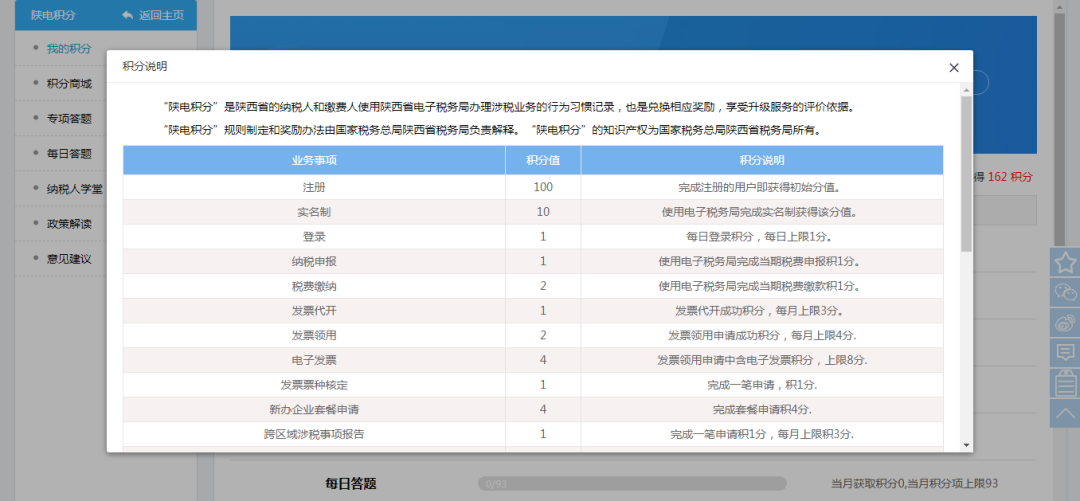Click 完成一笔申请,积1分 description
This screenshot has width=1080, height=501.
coord(762,385)
